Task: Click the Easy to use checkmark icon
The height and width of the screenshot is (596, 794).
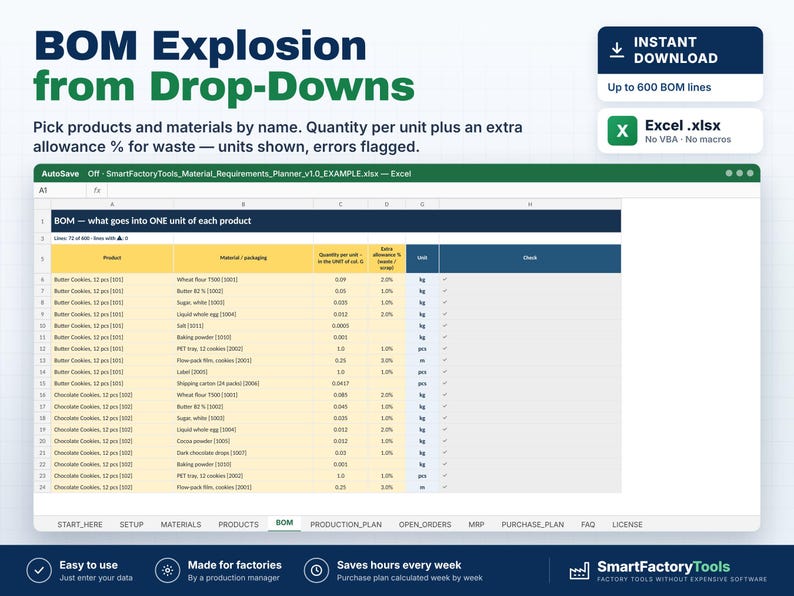Action: (39, 571)
